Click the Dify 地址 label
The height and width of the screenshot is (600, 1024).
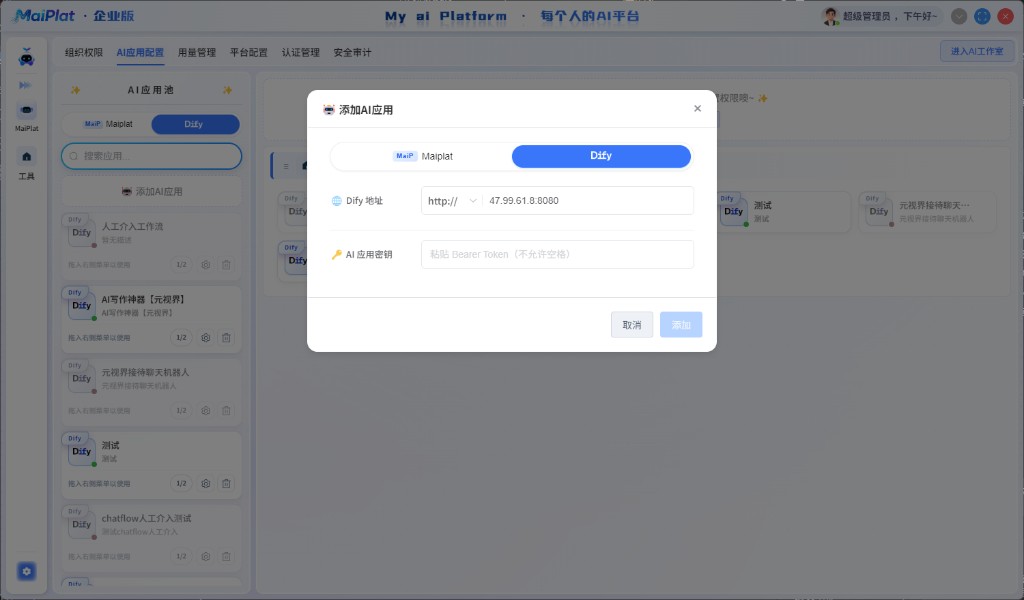pyautogui.click(x=364, y=200)
